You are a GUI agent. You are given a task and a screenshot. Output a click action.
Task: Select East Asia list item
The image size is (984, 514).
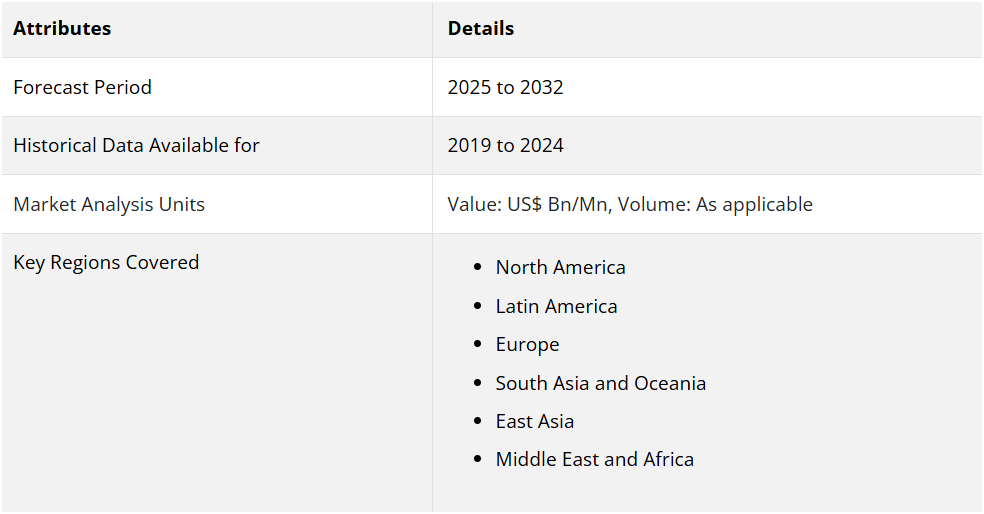(535, 422)
